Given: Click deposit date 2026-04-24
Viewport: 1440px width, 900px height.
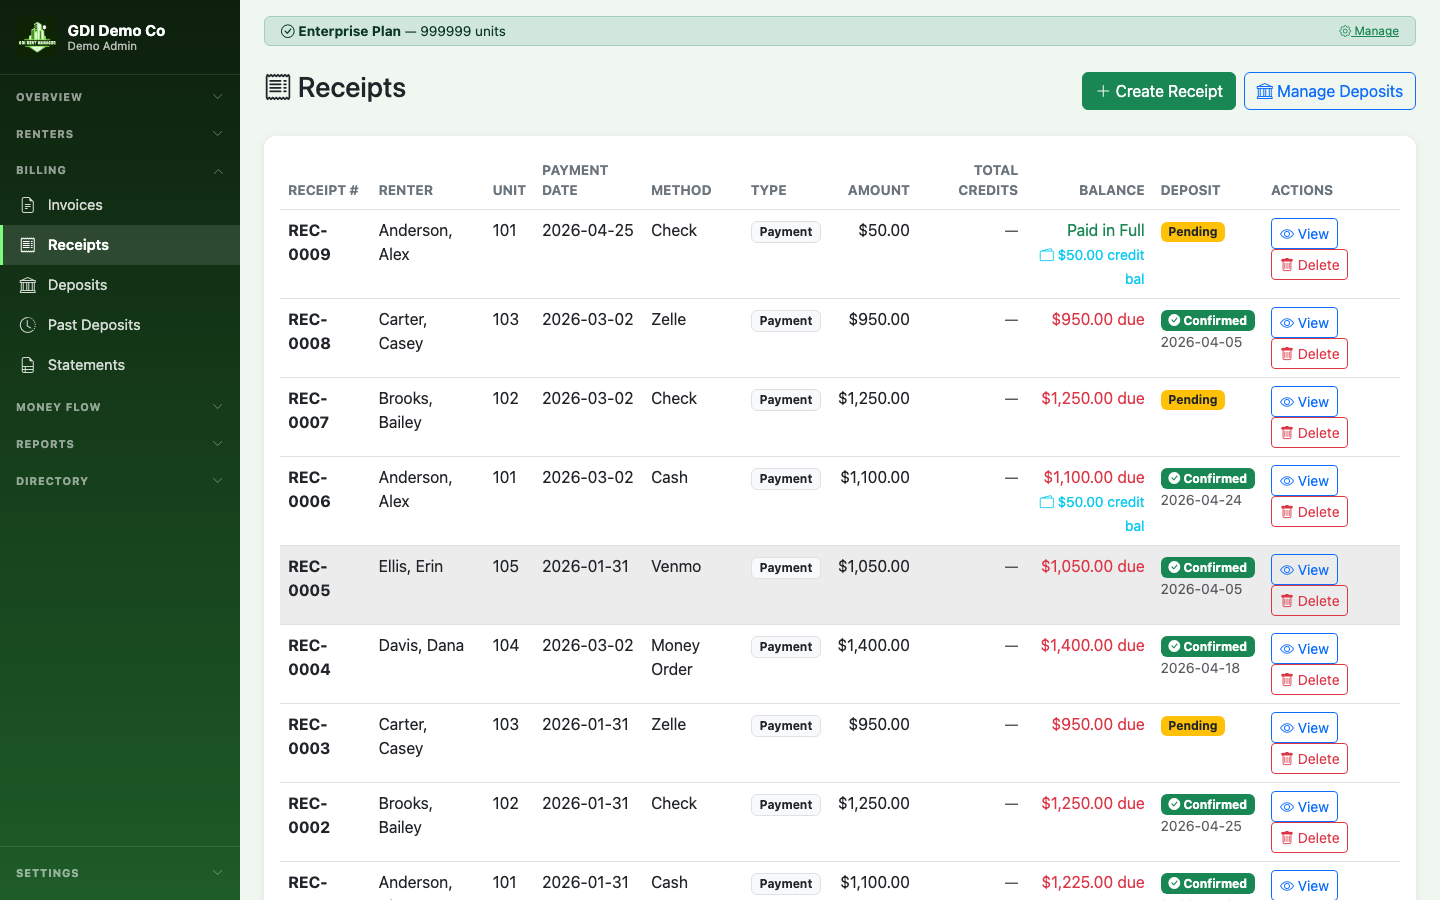Looking at the screenshot, I should (x=1201, y=500).
